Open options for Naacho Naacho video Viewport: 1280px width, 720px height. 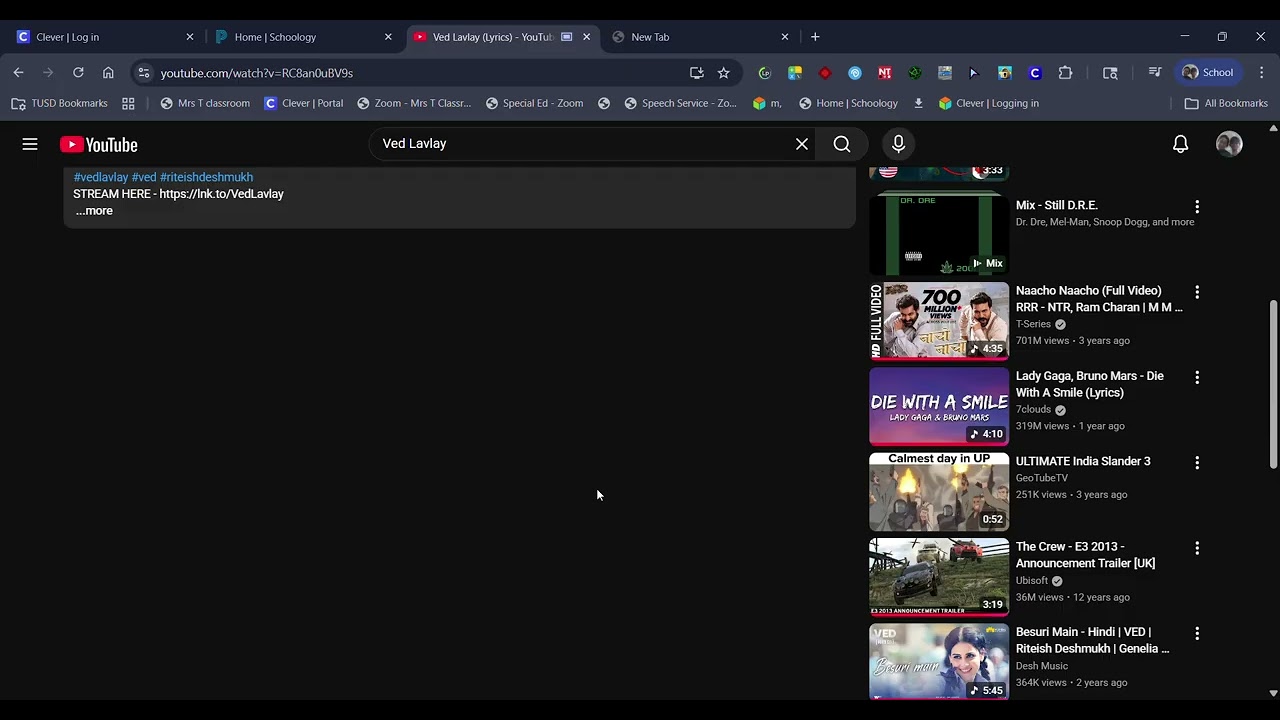pyautogui.click(x=1197, y=292)
